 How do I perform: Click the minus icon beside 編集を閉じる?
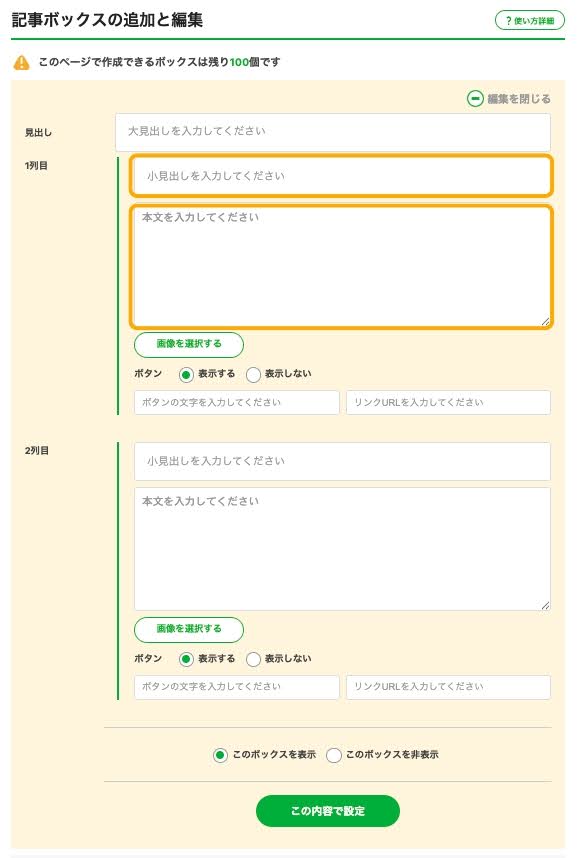(475, 98)
